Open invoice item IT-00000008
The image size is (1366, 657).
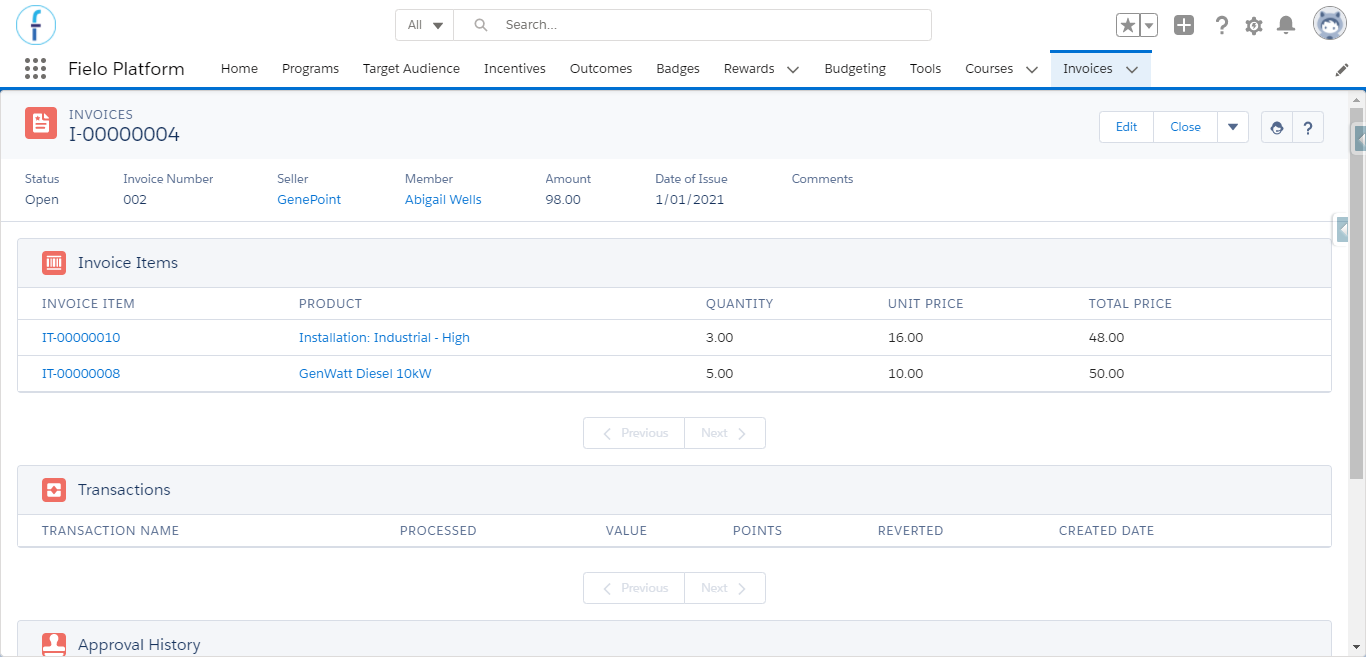click(x=81, y=374)
